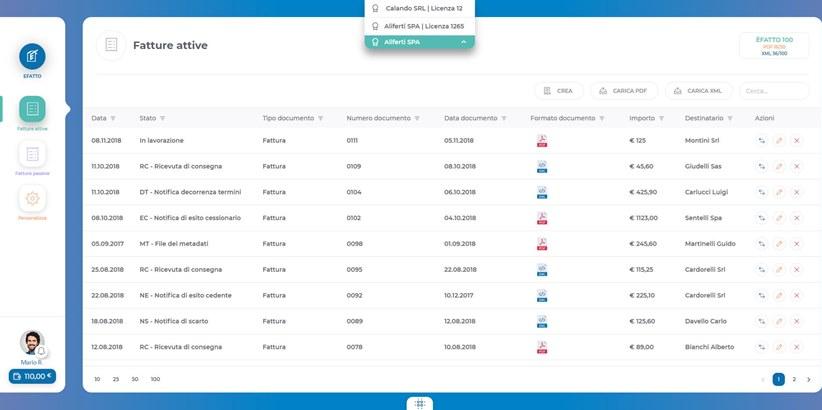Open the Importo column filter
Image resolution: width=822 pixels, height=410 pixels.
point(664,118)
